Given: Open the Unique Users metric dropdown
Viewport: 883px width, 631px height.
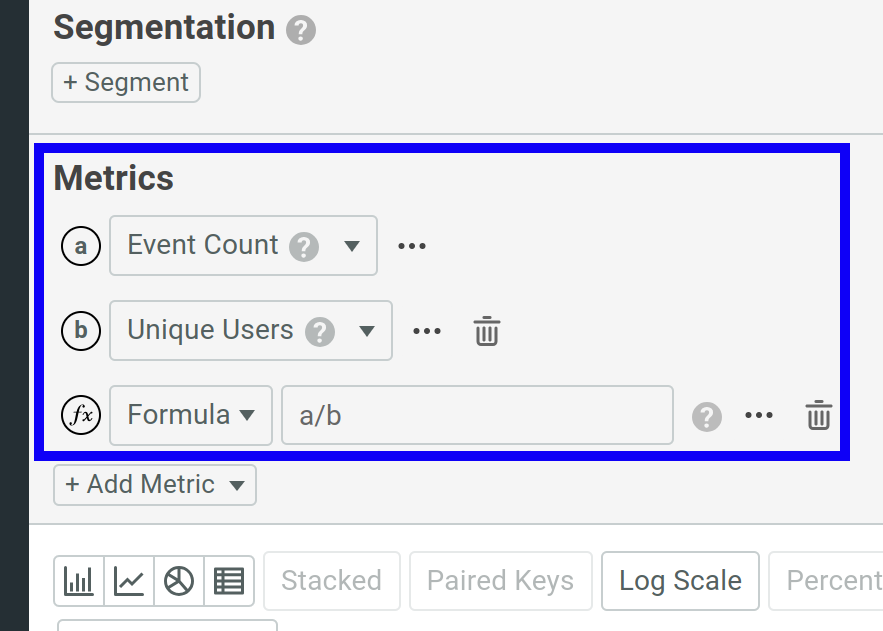Looking at the screenshot, I should [250, 330].
